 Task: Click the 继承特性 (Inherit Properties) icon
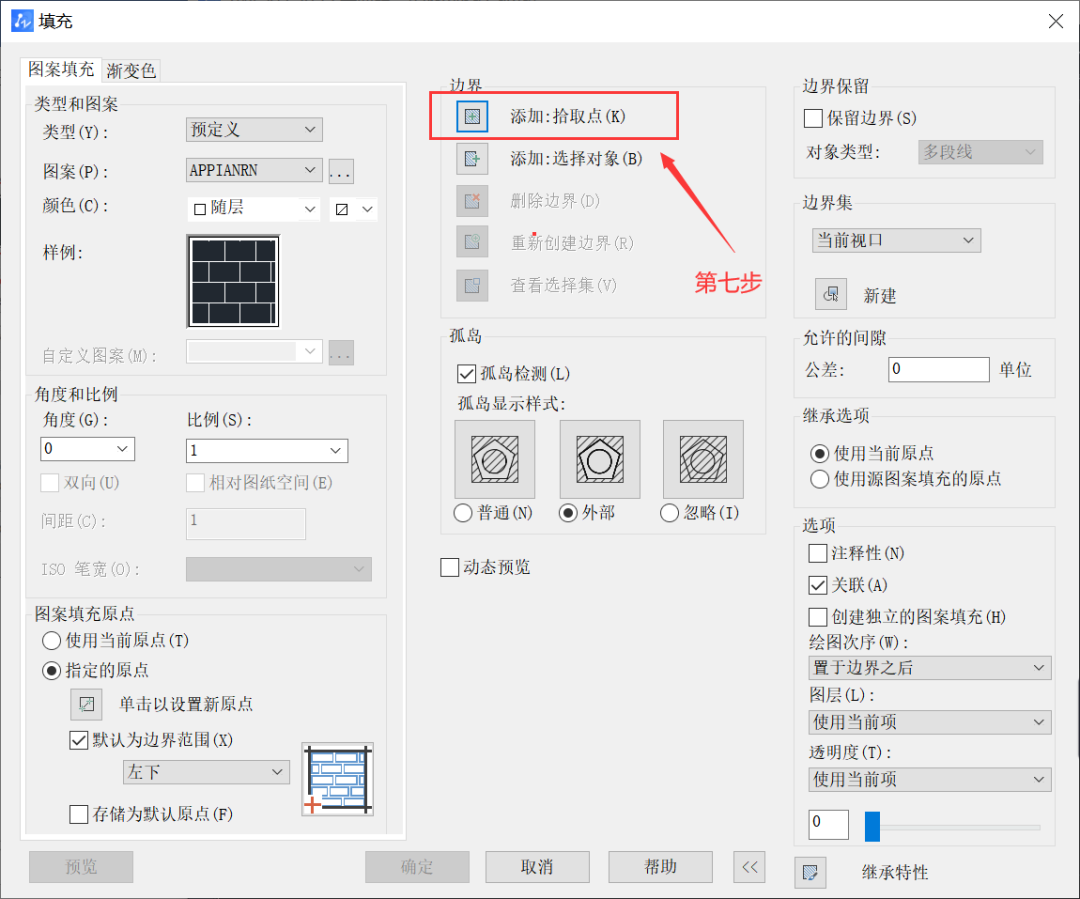810,872
